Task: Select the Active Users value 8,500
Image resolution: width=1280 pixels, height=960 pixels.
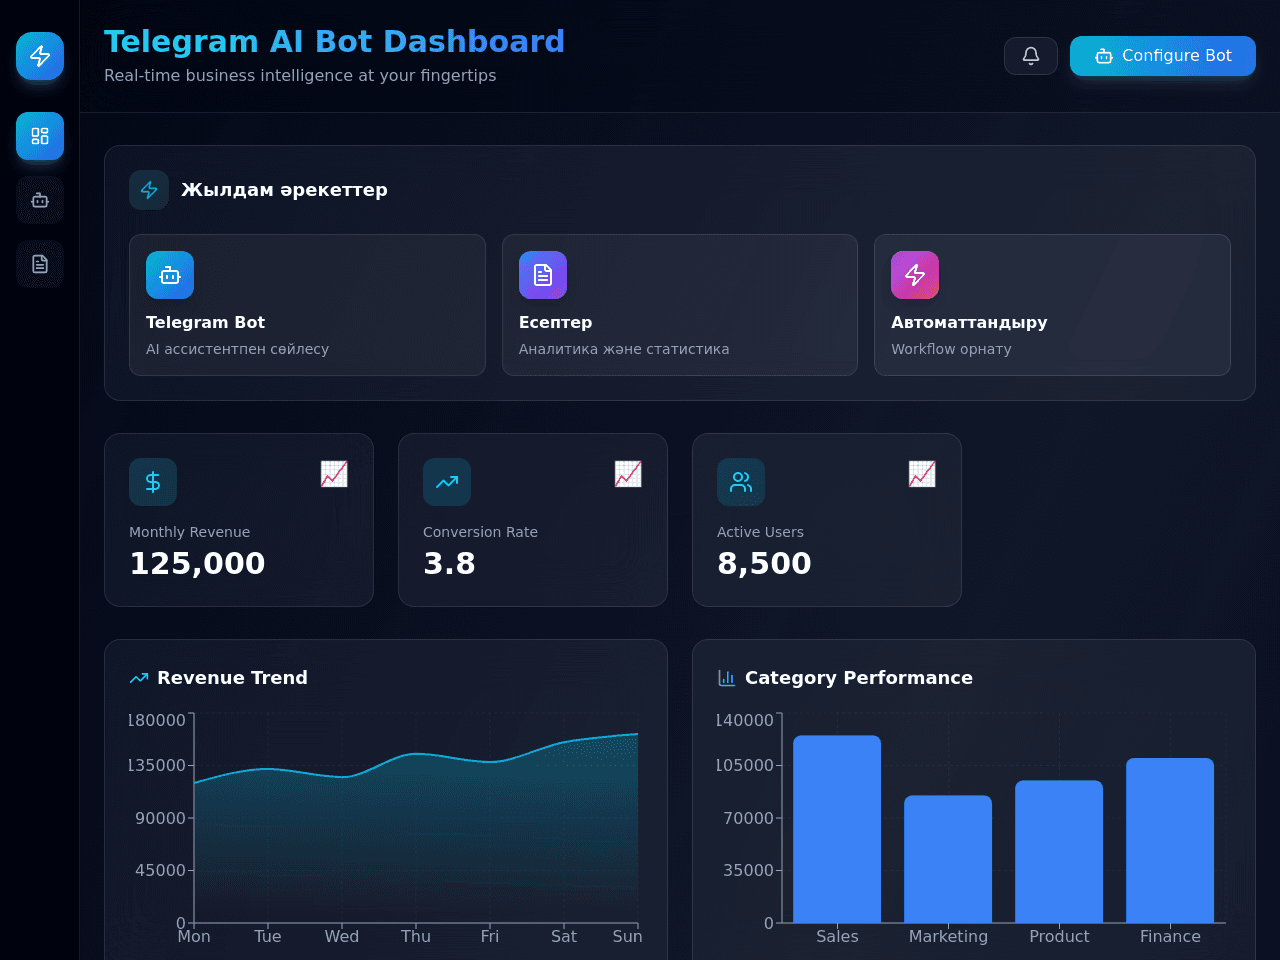Action: (764, 564)
